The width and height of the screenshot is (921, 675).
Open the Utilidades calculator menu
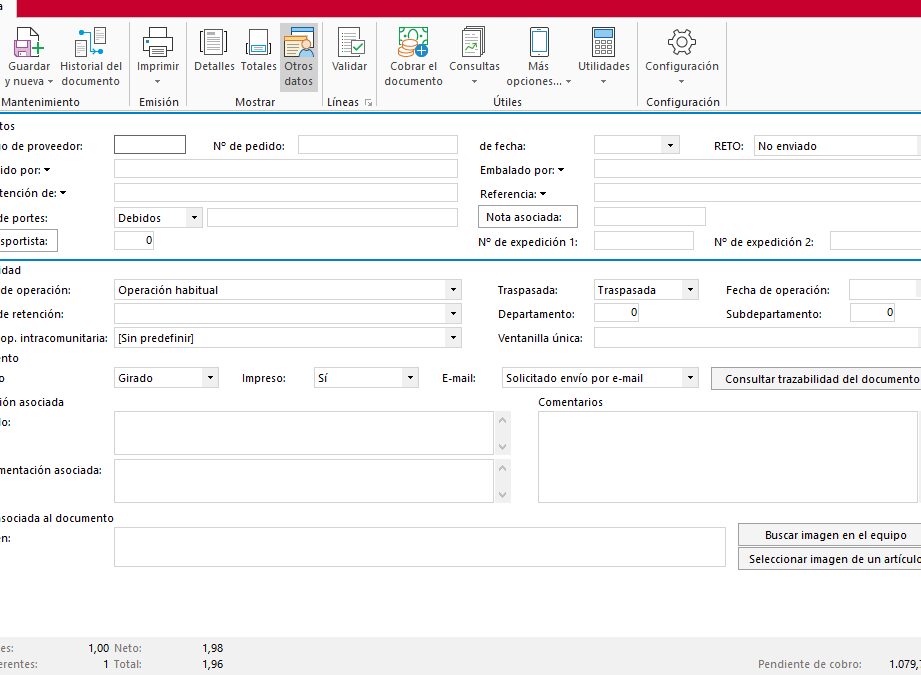point(604,42)
